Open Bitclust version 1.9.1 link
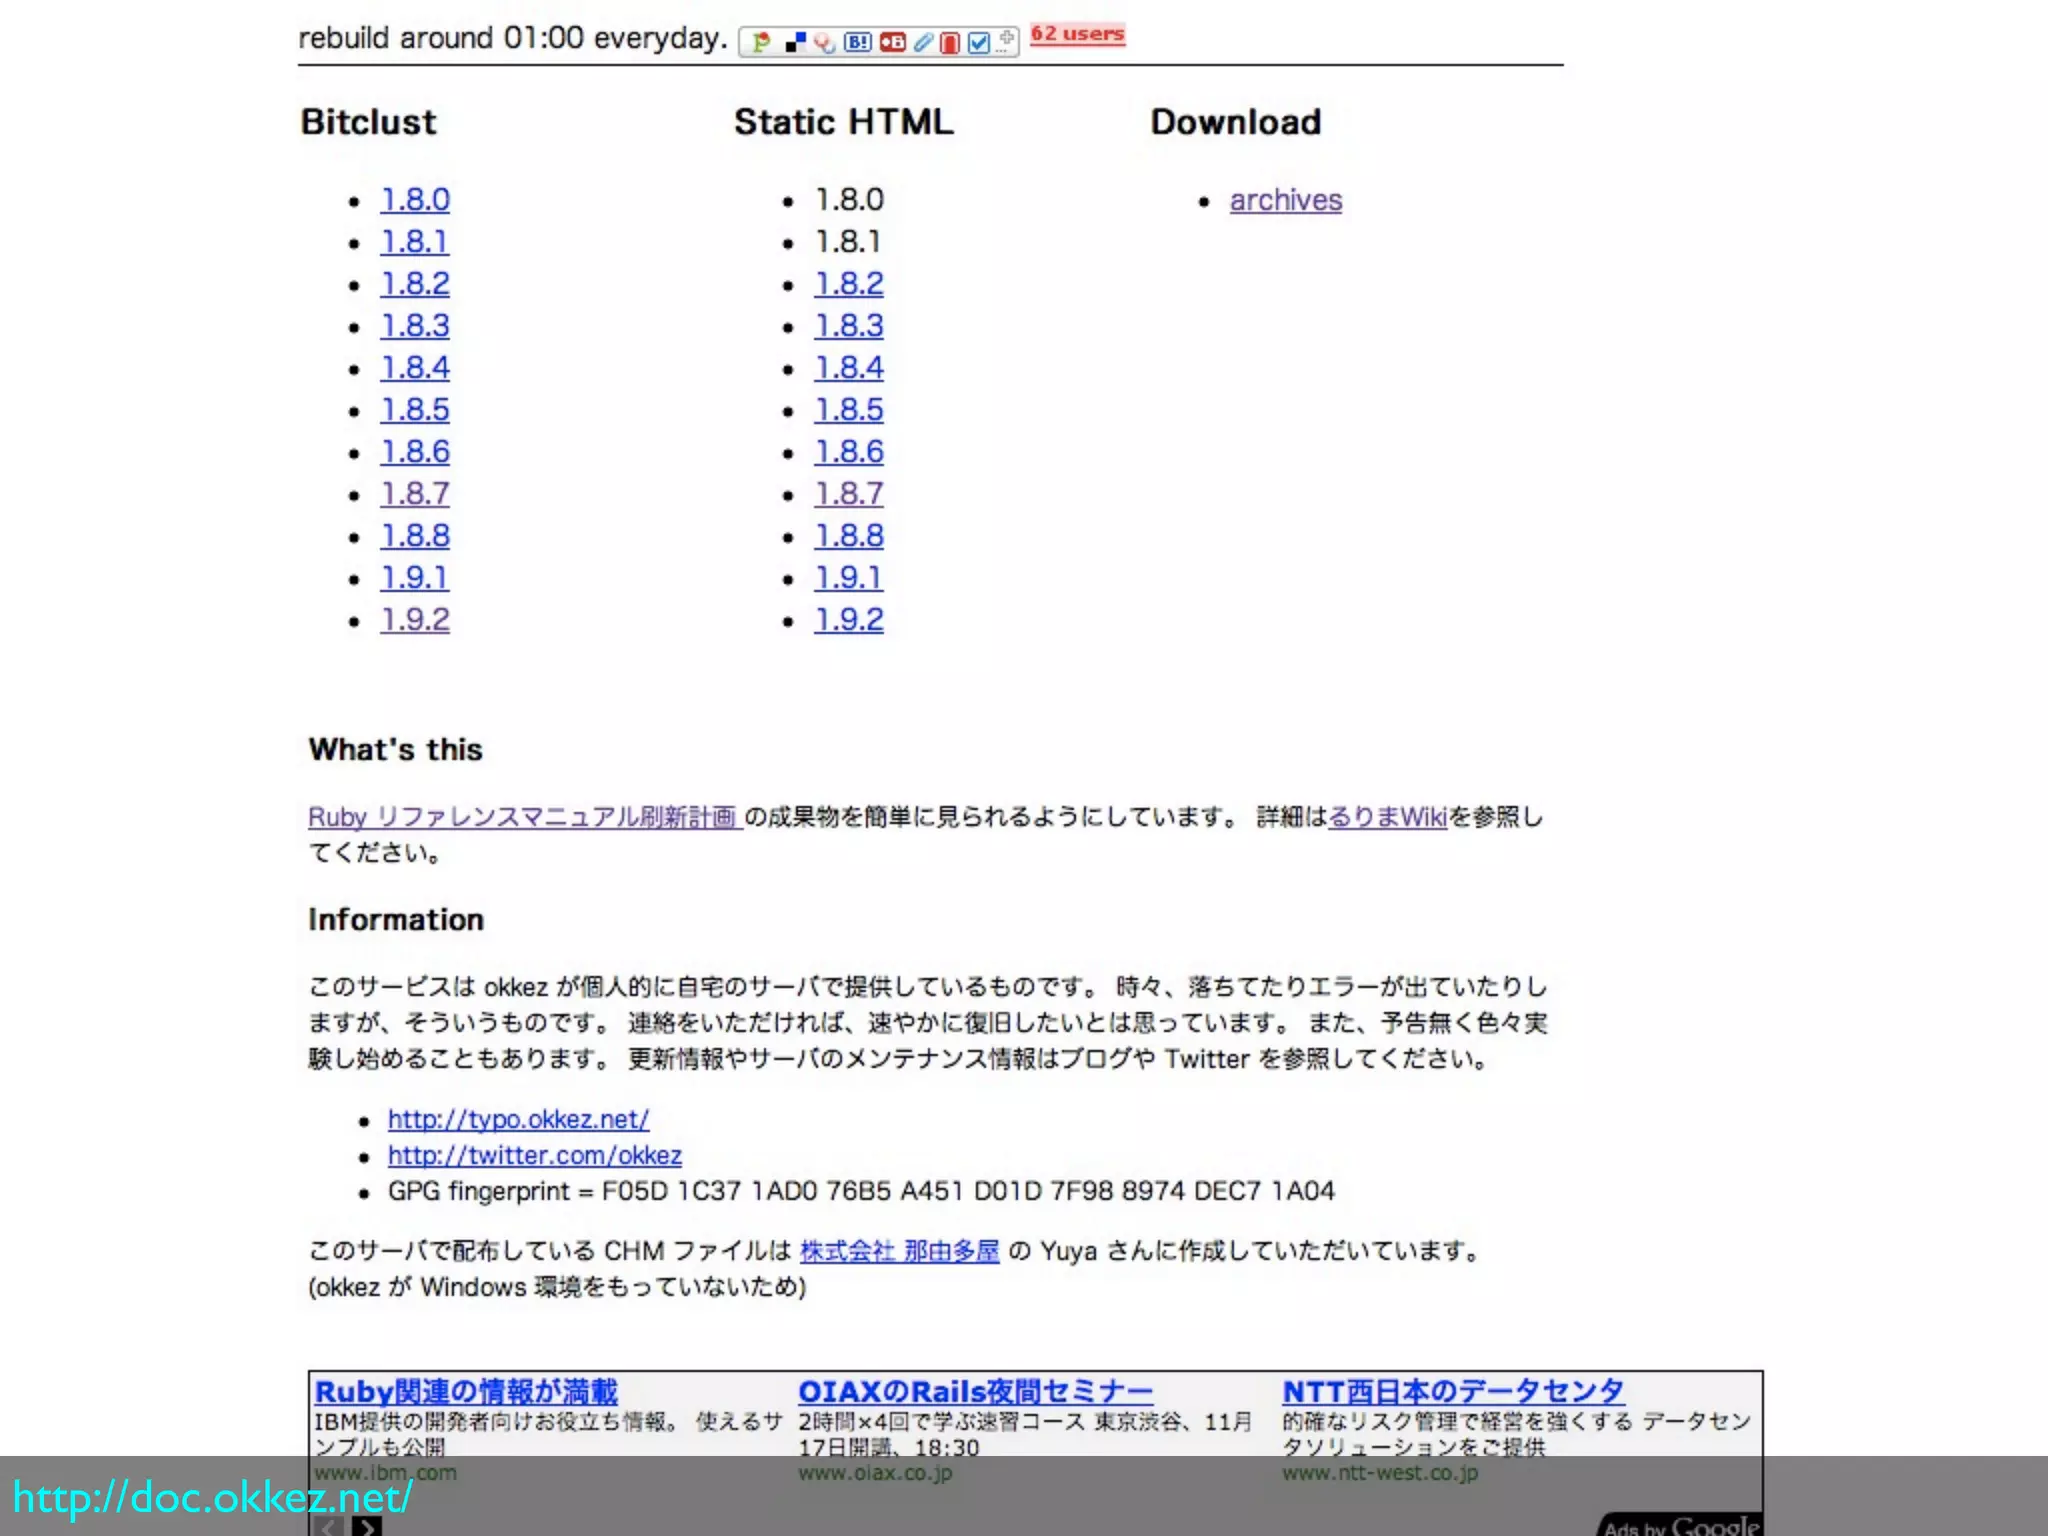 414,578
